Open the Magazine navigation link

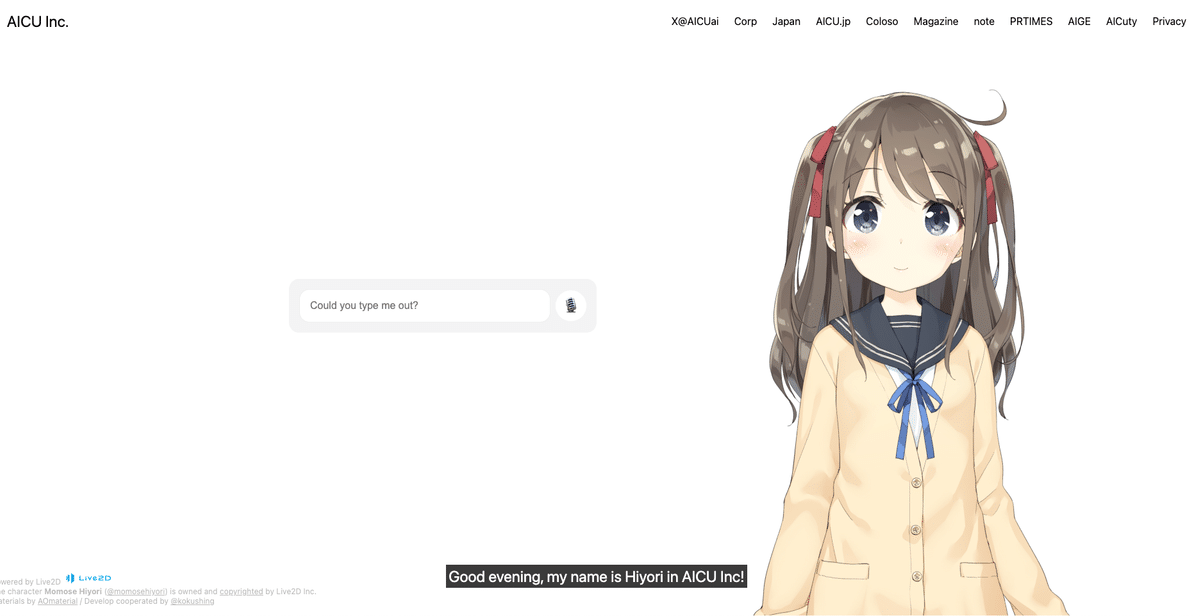pos(935,21)
